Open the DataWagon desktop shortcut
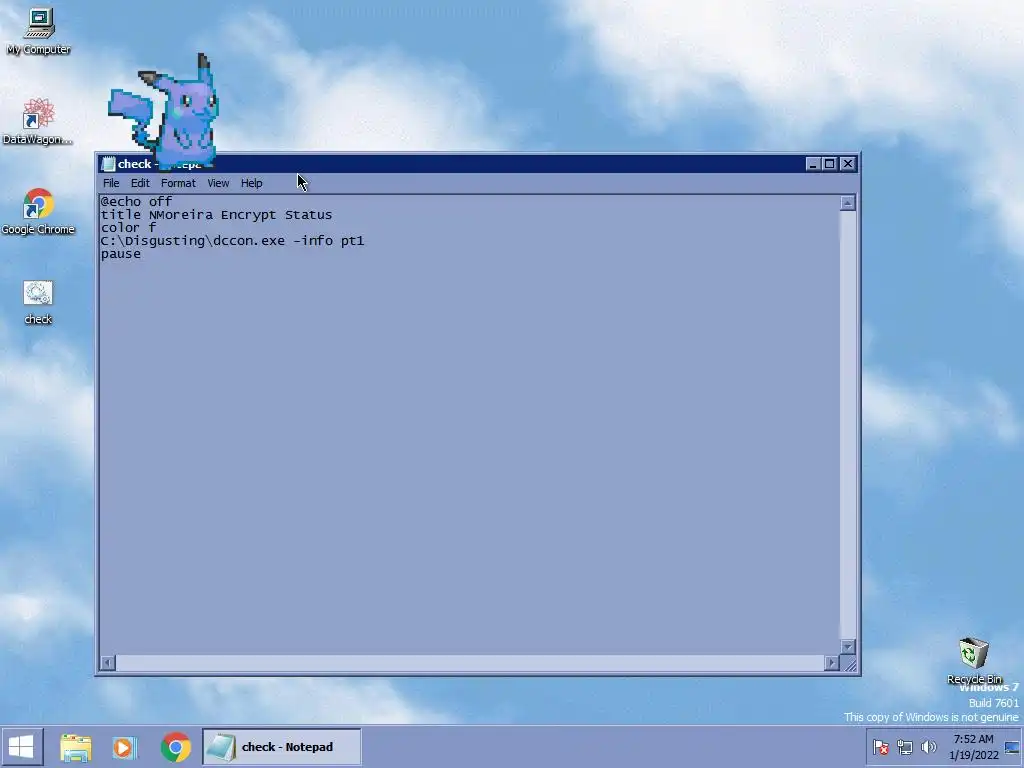1024x768 pixels. point(37,121)
